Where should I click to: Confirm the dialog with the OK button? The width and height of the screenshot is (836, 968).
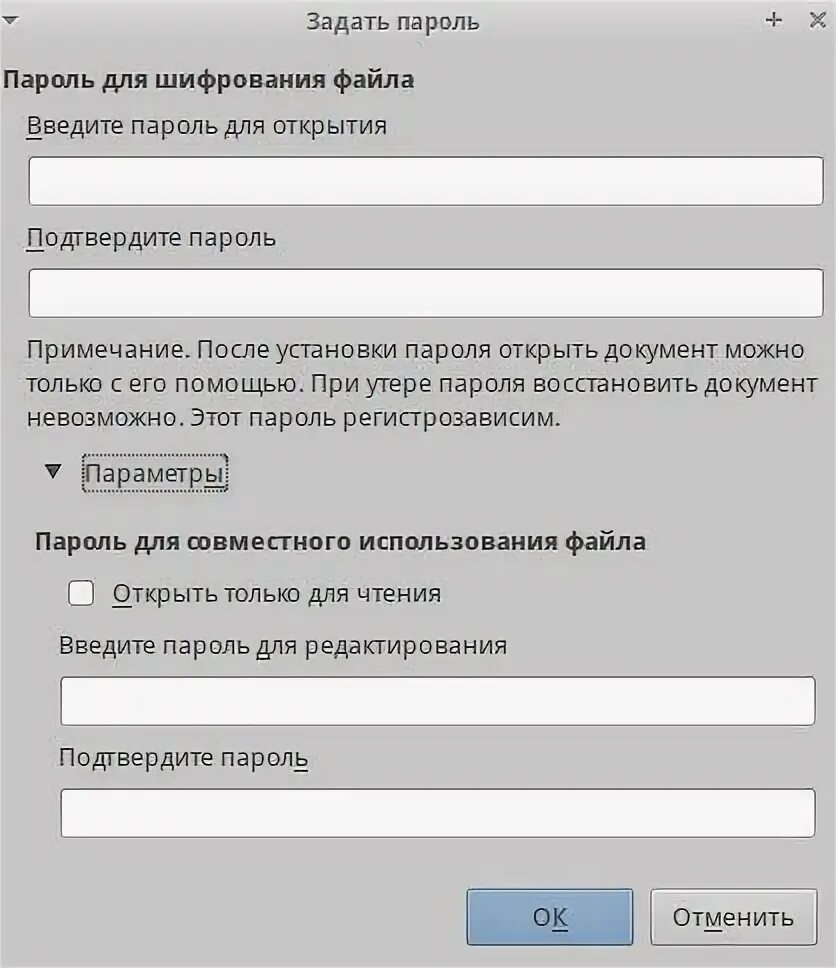click(550, 917)
